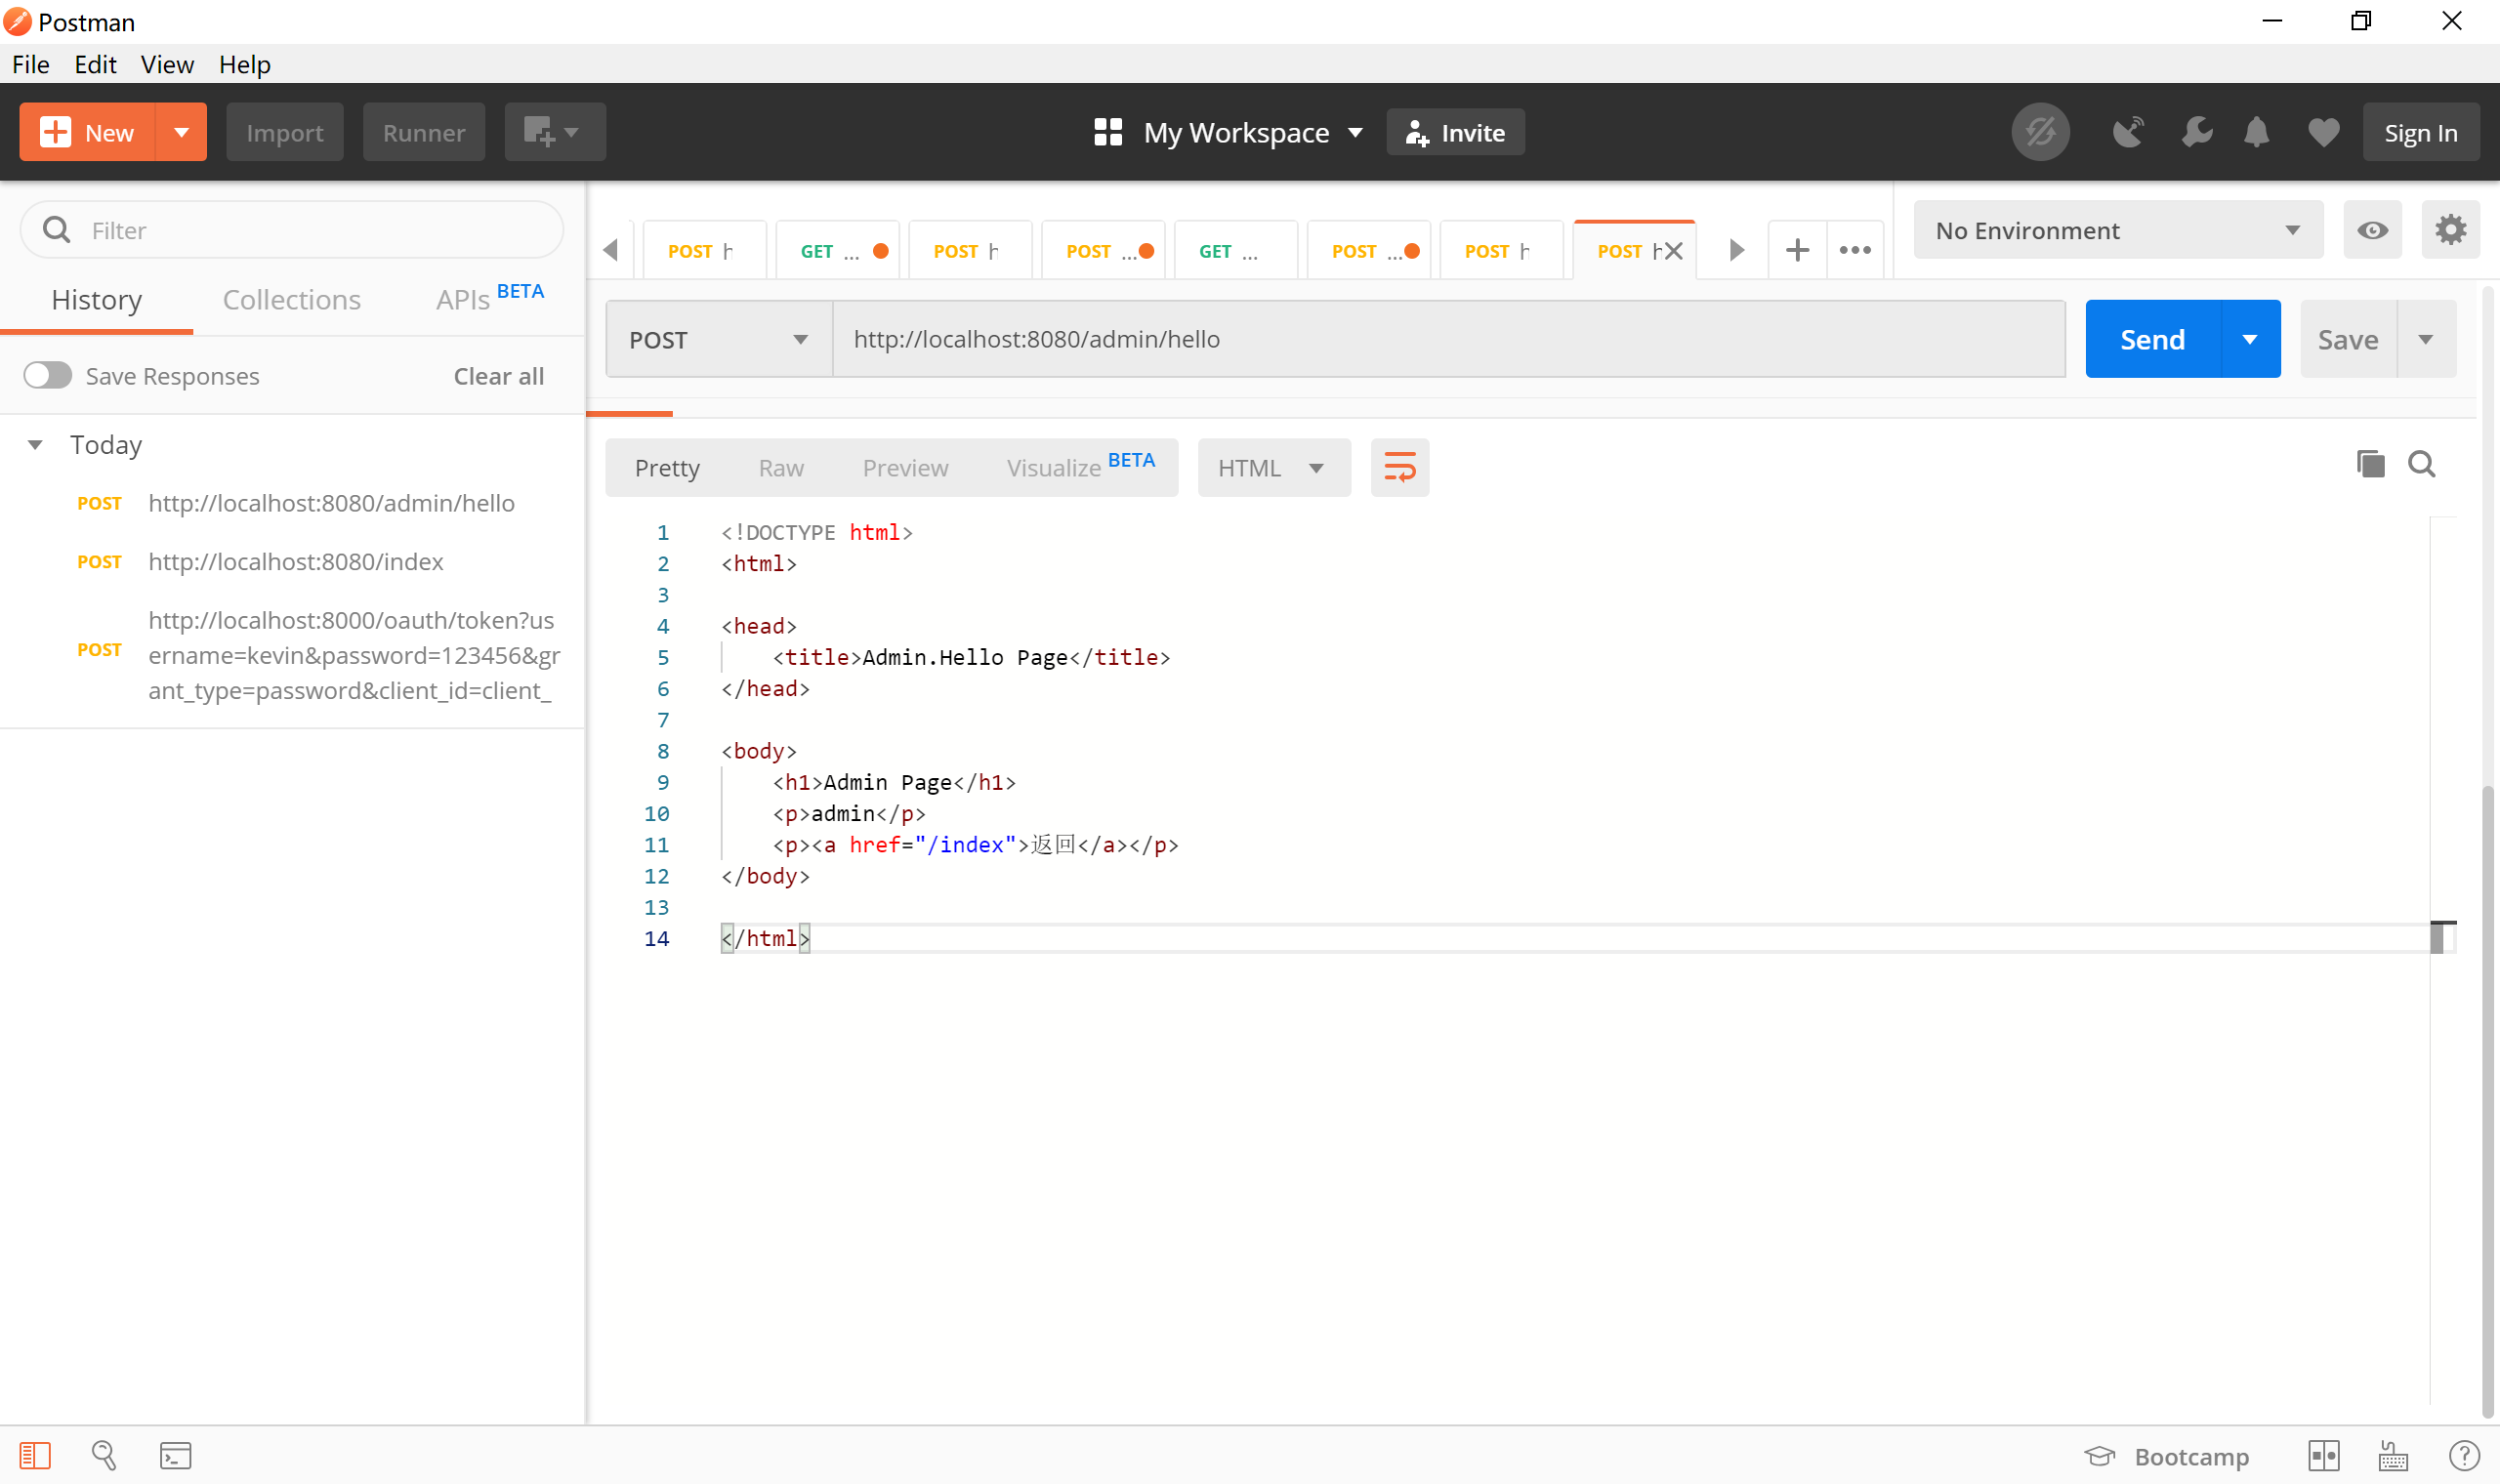
Task: Toggle sidebar visibility icon at bottom left
Action: (x=35, y=1455)
